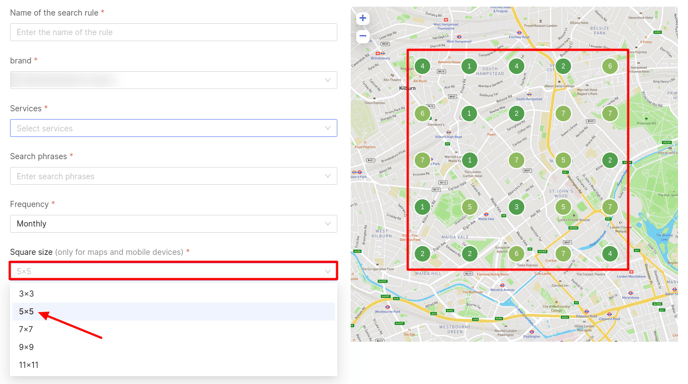Expand the Select services dropdown
Image resolution: width=688 pixels, height=384 pixels.
174,128
